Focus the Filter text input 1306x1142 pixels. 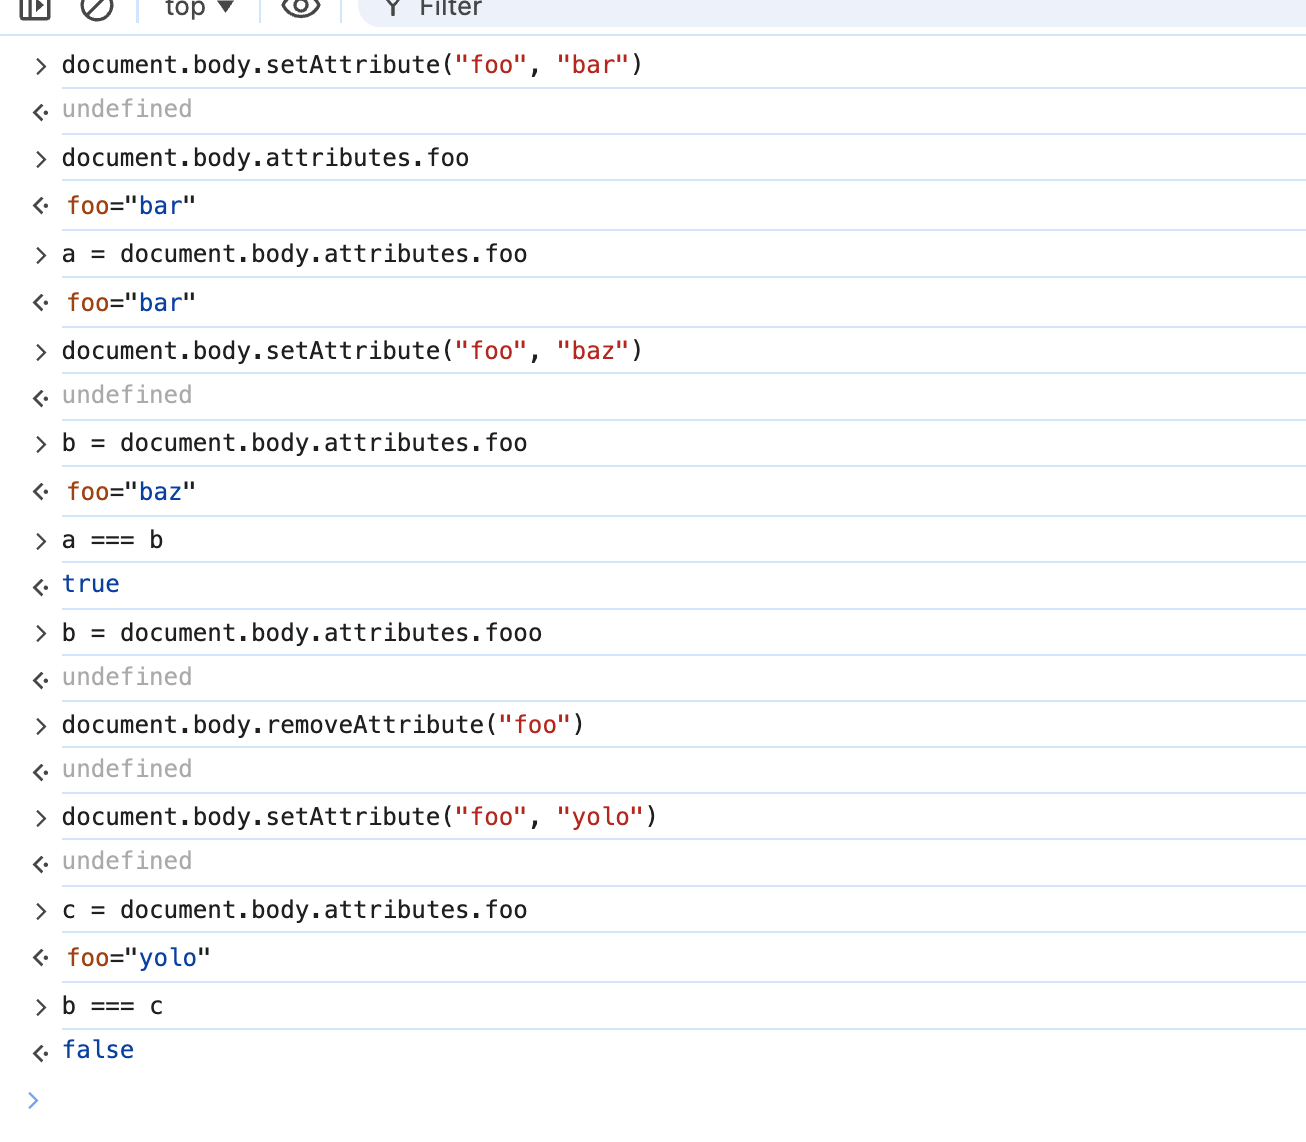[x=800, y=10]
